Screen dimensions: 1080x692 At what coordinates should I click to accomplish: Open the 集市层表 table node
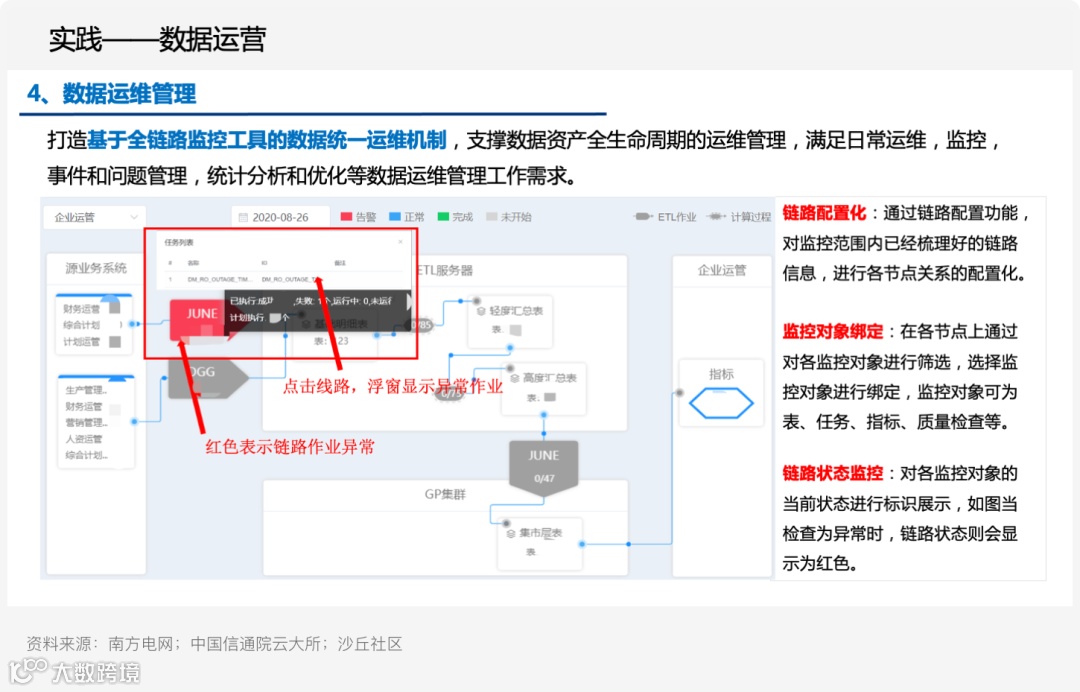(x=540, y=543)
